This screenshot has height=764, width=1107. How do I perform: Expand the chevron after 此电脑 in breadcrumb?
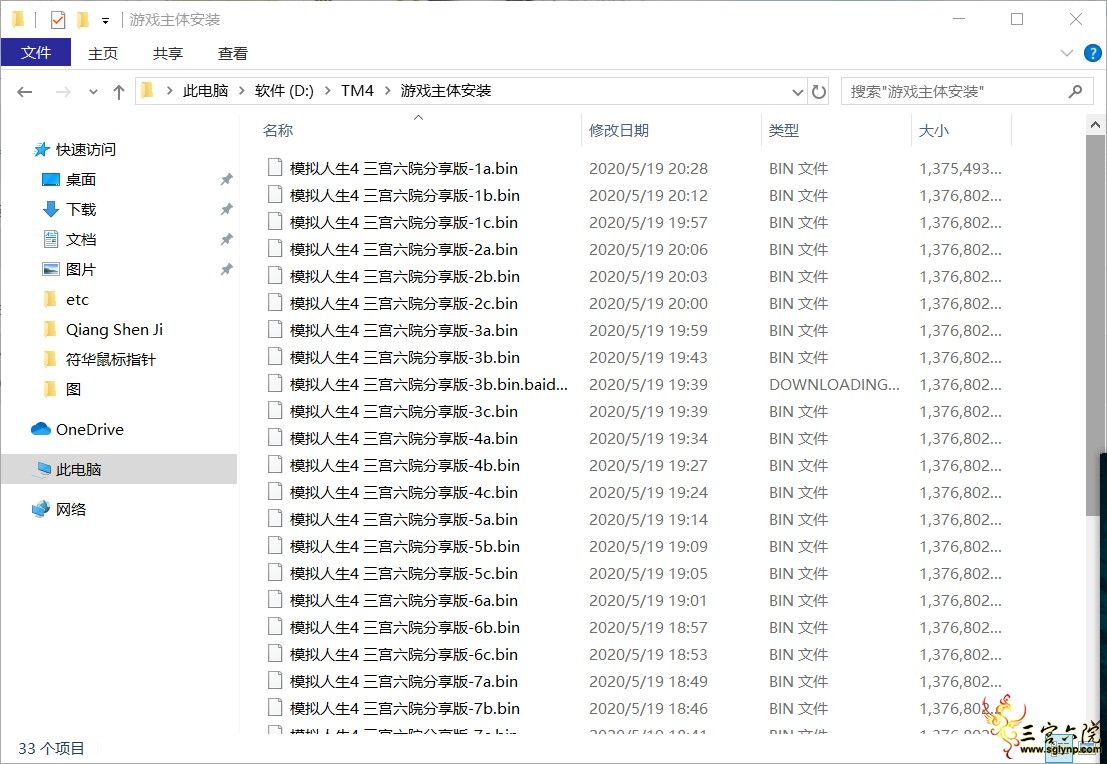point(241,91)
